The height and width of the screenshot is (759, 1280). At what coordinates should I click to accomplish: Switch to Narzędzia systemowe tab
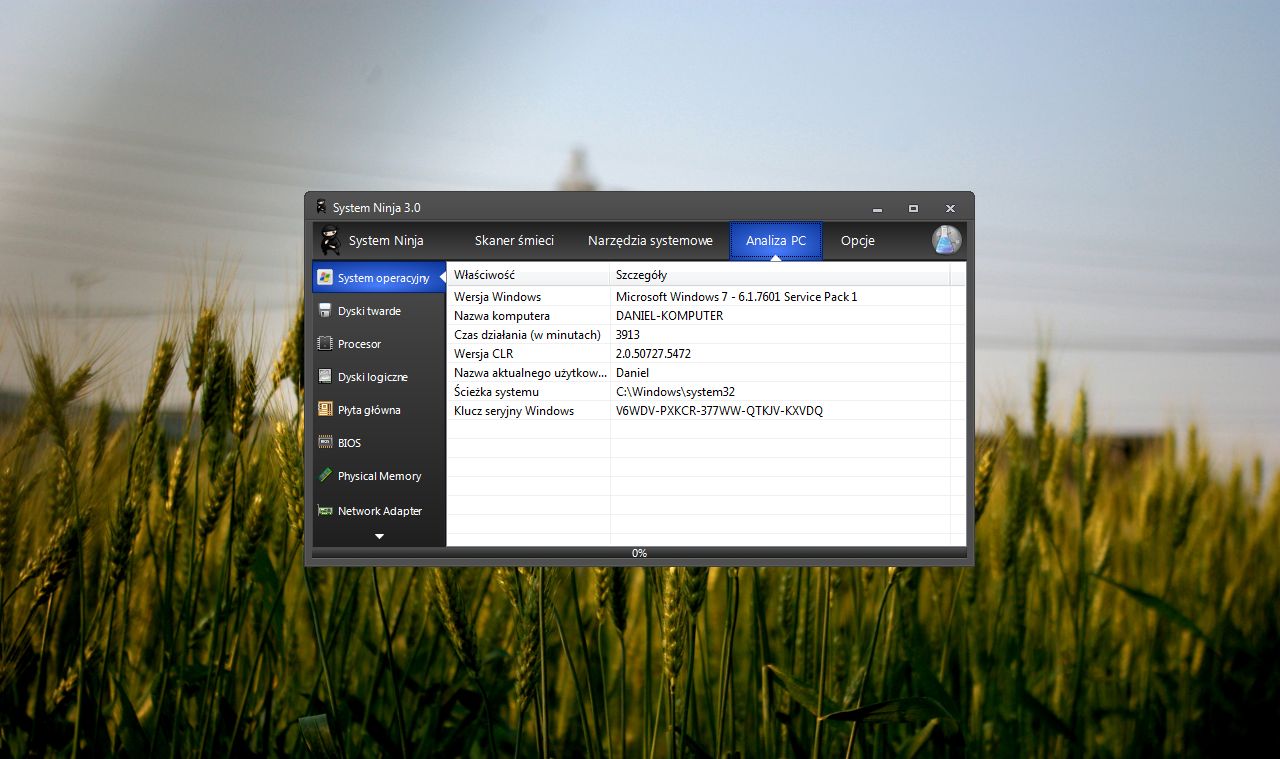click(x=650, y=240)
